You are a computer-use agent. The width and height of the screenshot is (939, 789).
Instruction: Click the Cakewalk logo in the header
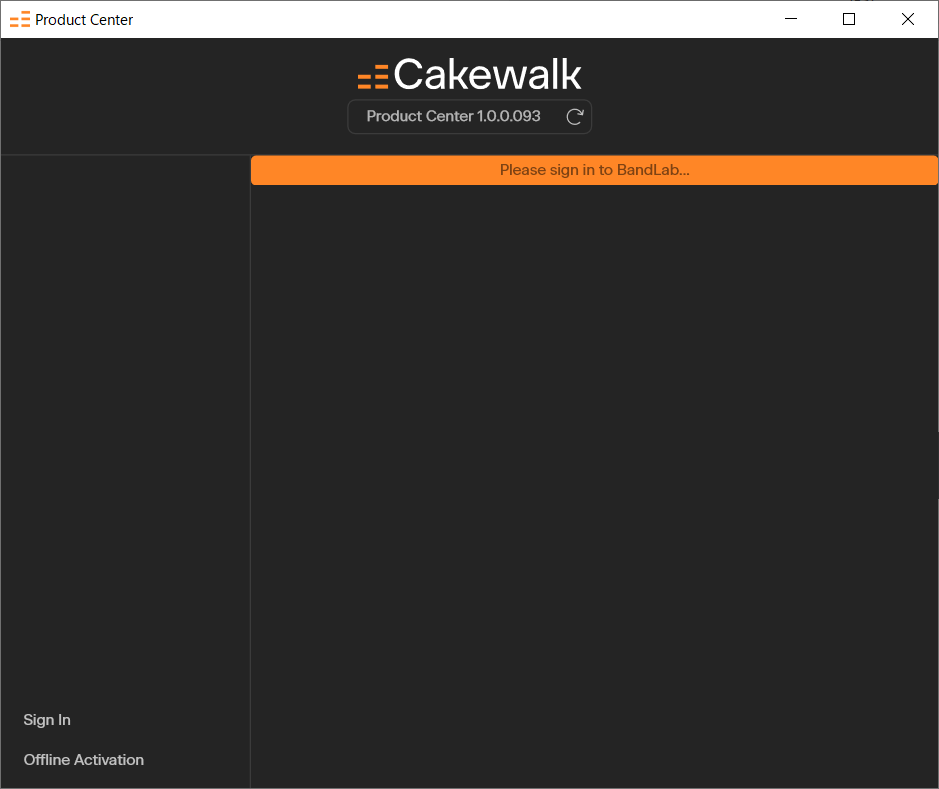point(470,75)
